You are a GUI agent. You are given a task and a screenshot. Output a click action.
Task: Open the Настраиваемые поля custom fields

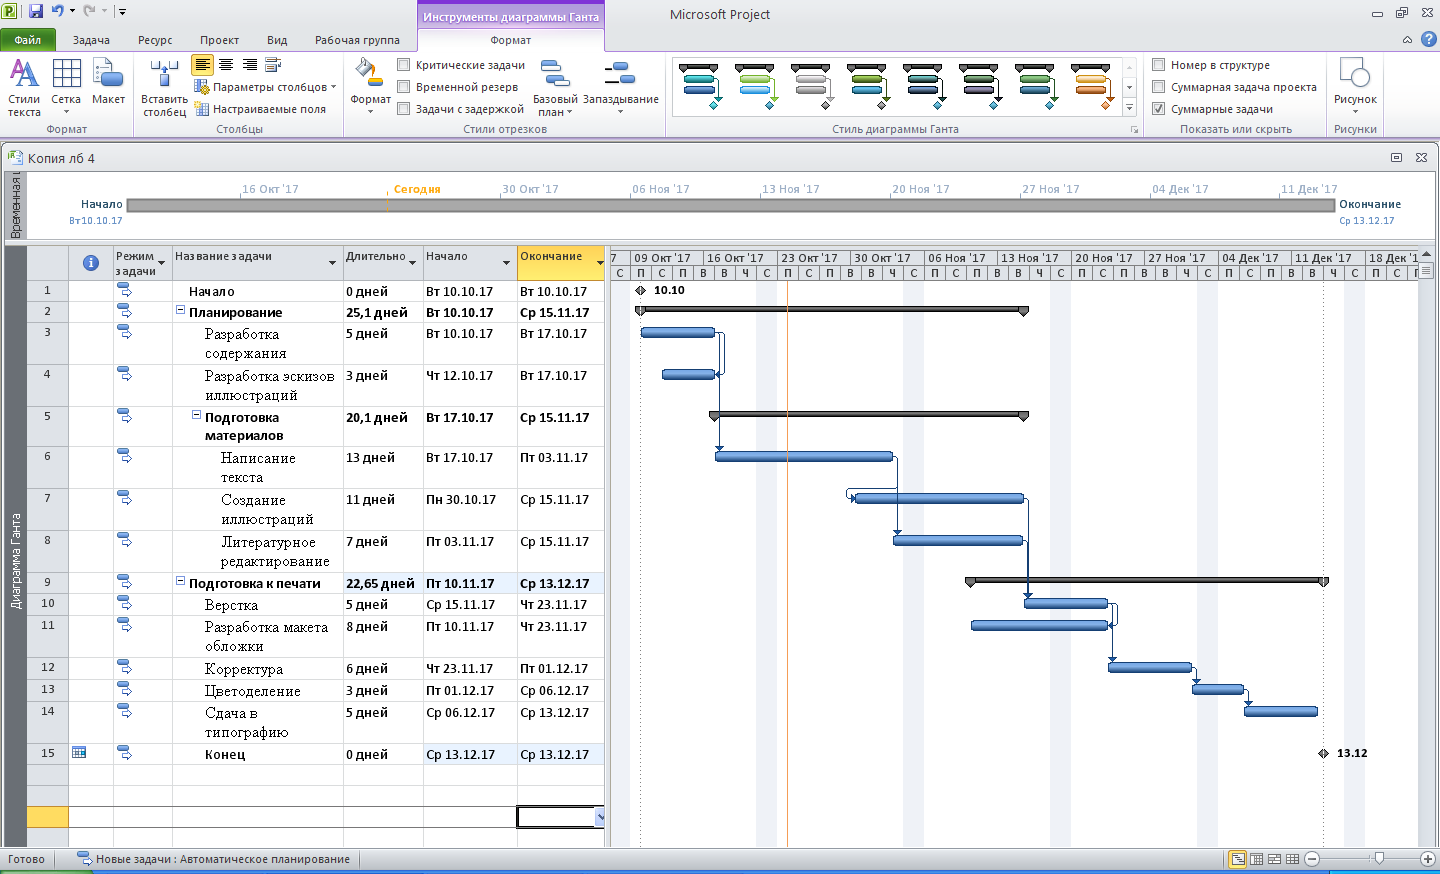(x=260, y=109)
